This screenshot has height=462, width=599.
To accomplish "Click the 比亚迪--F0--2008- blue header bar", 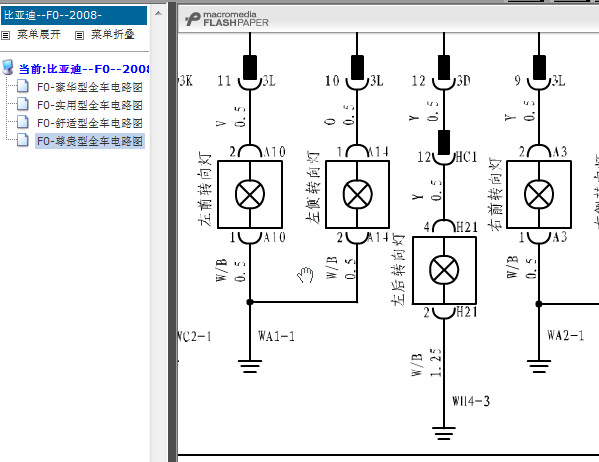I will 74,15.
